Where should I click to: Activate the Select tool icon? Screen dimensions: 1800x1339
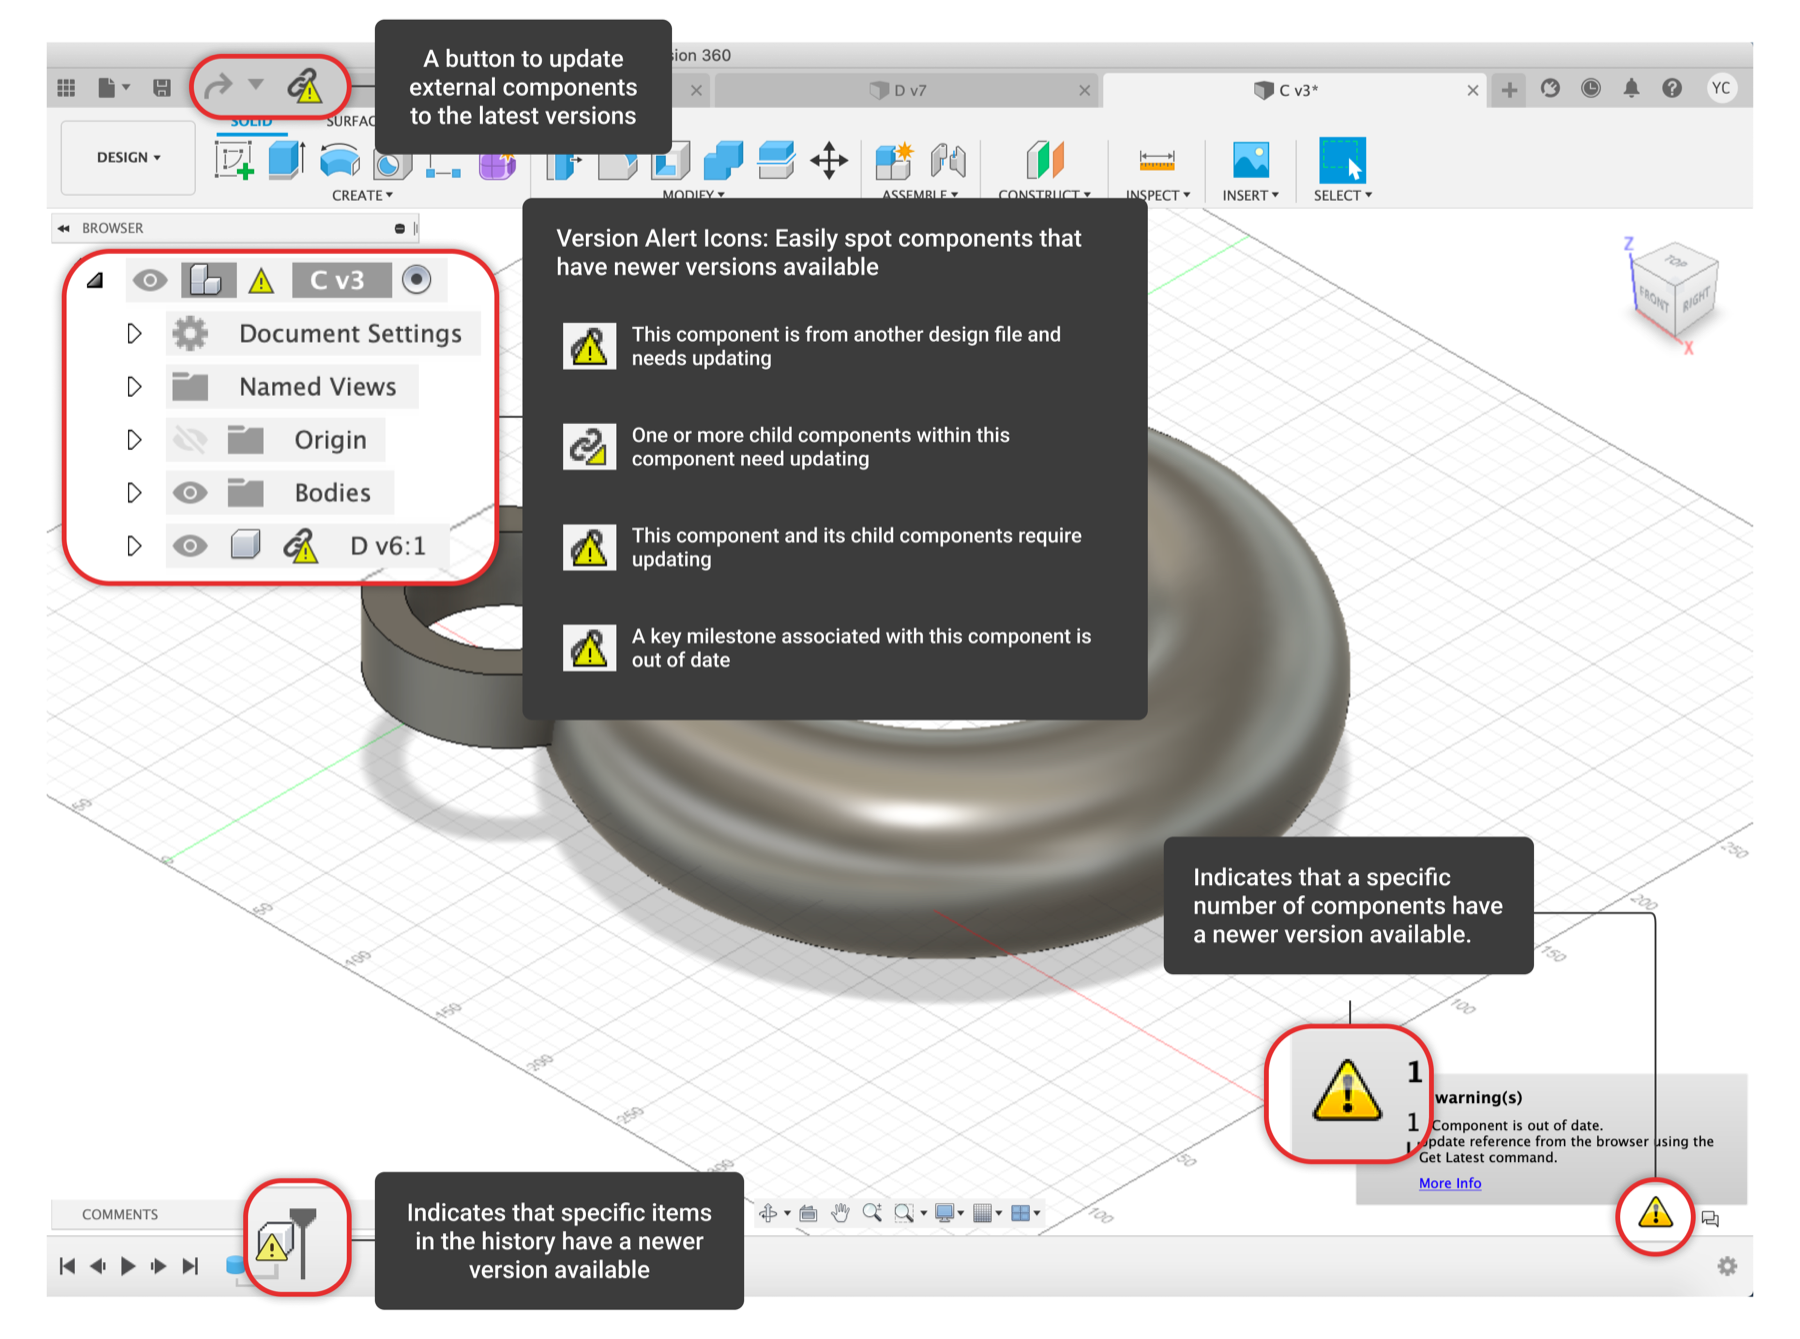[1342, 160]
